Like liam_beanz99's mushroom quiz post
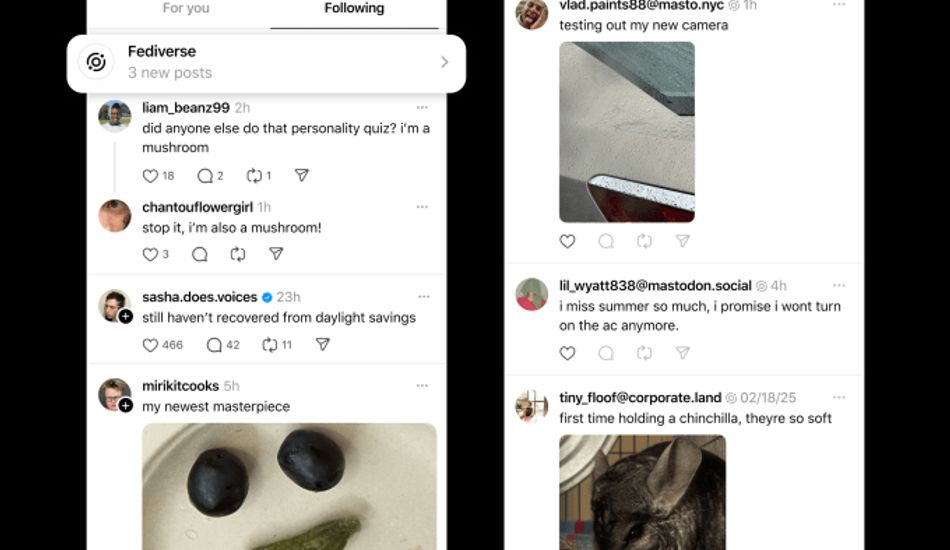 click(151, 176)
